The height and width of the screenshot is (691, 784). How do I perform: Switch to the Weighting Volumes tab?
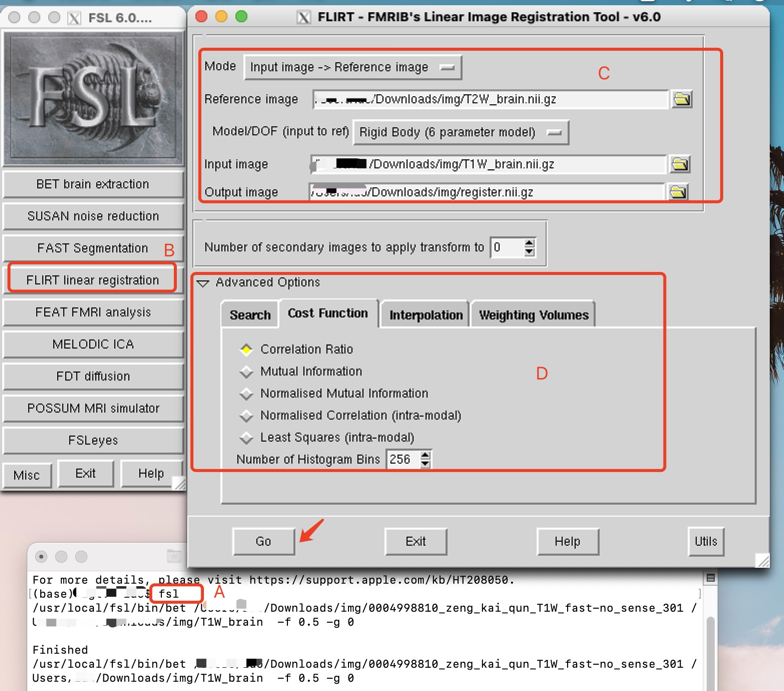[534, 315]
